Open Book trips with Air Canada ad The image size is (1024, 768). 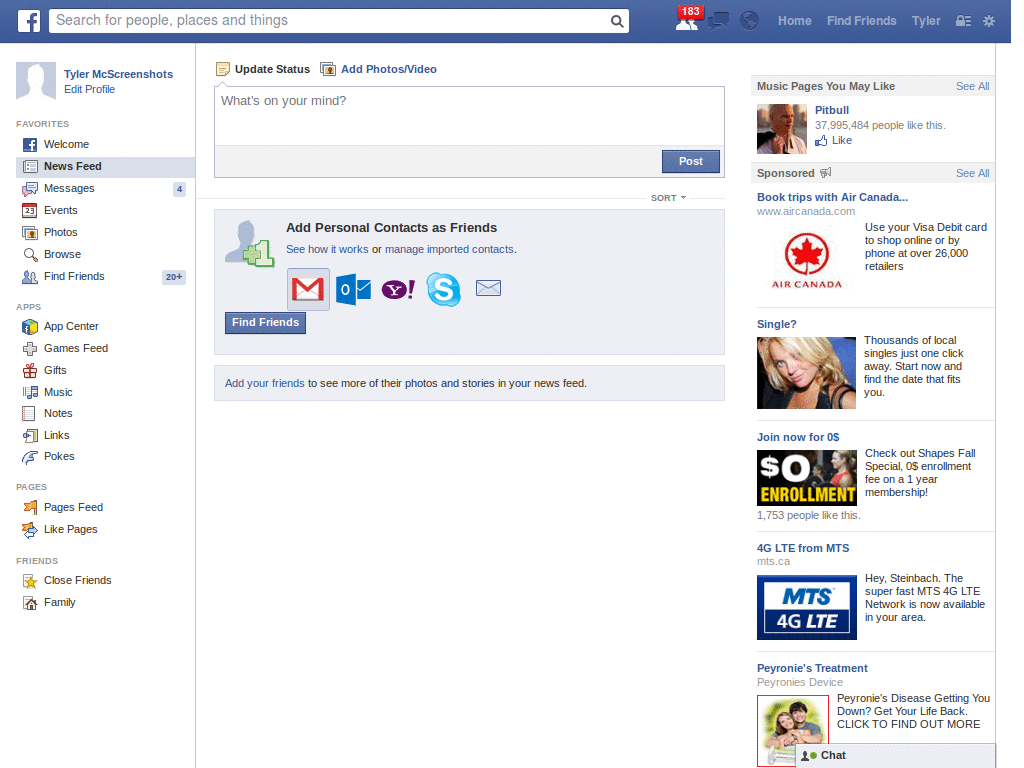pos(832,197)
